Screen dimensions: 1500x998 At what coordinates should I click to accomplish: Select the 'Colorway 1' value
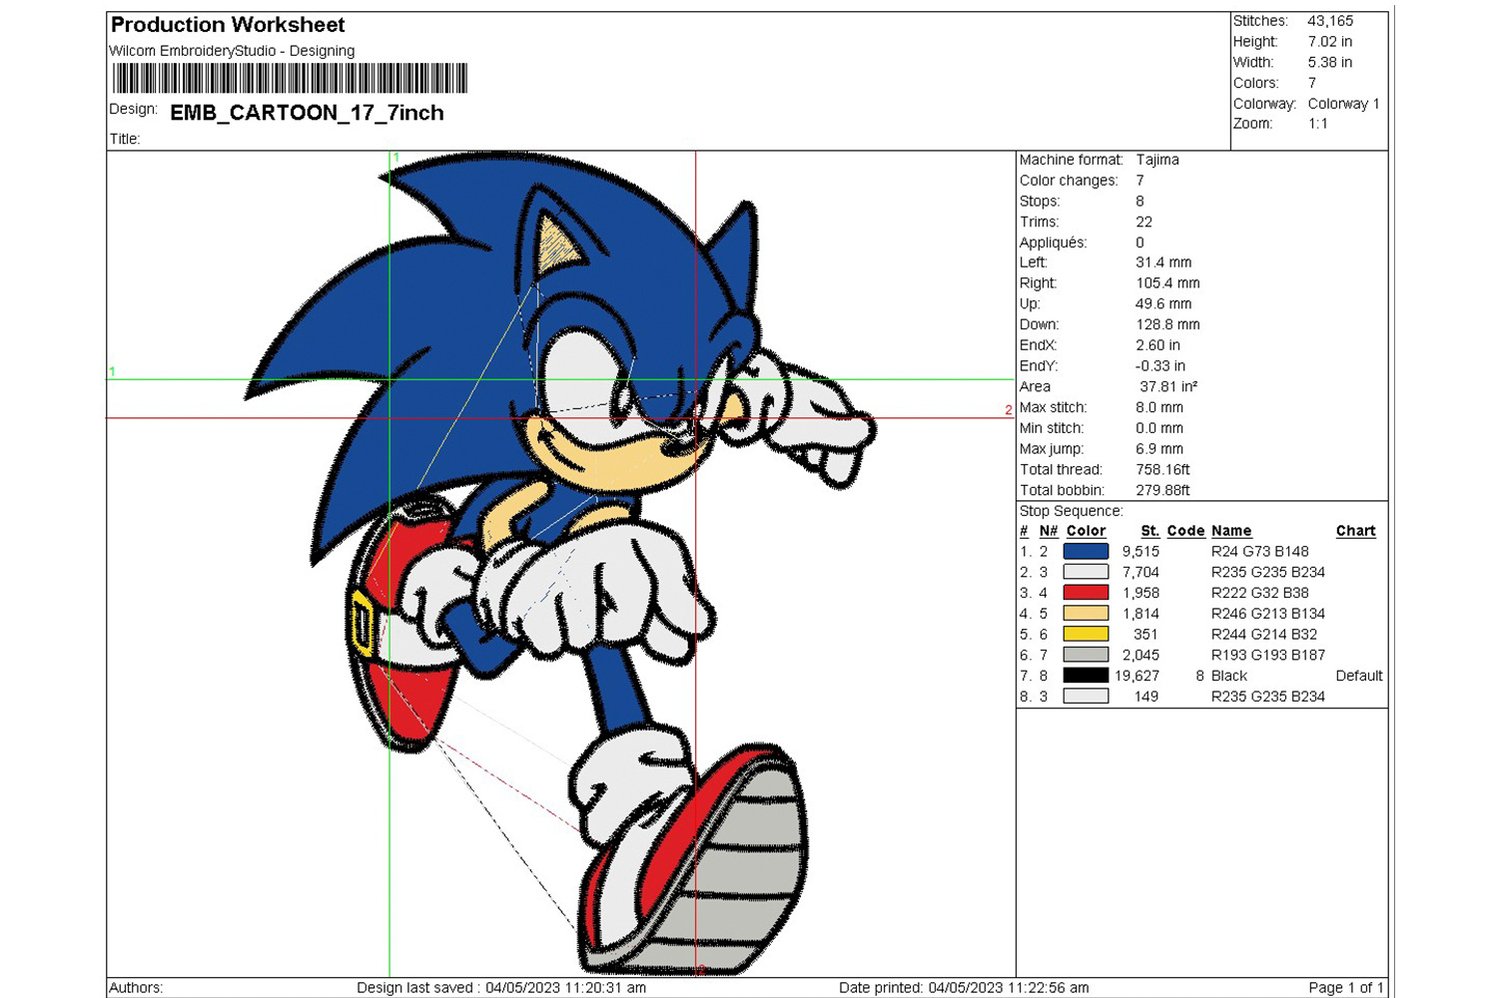(x=1343, y=104)
